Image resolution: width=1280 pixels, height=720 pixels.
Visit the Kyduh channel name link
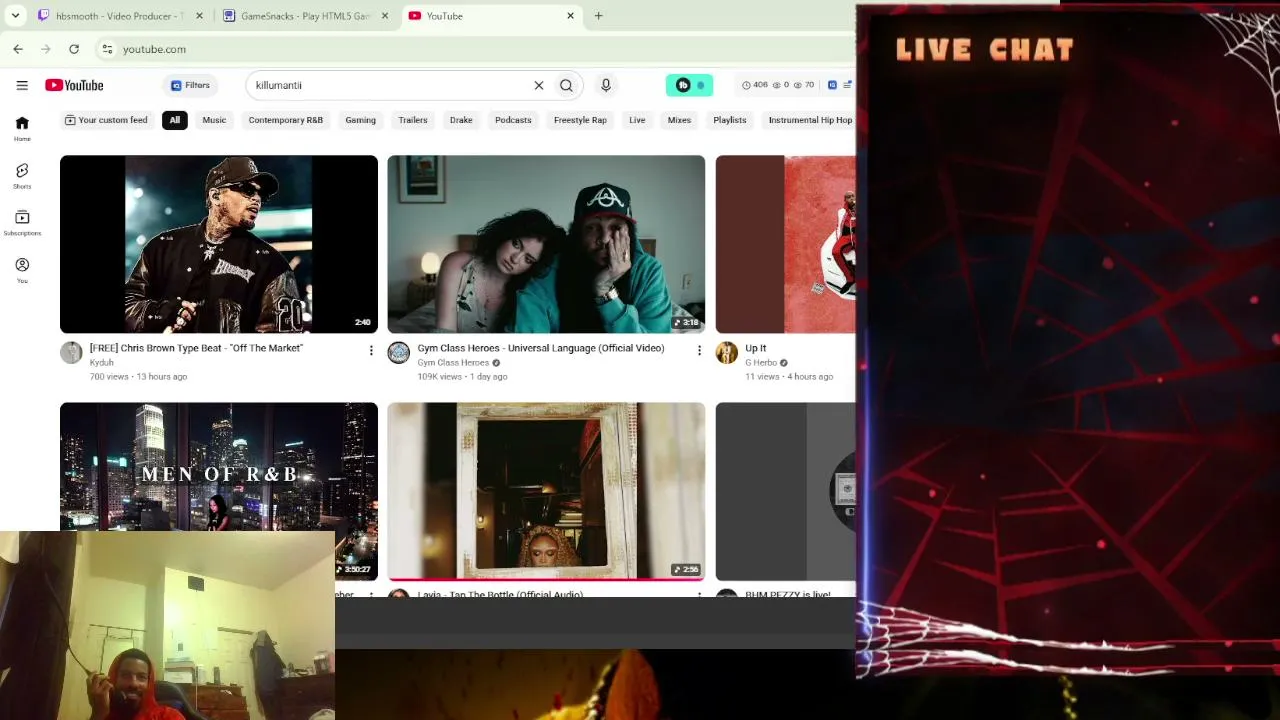102,363
